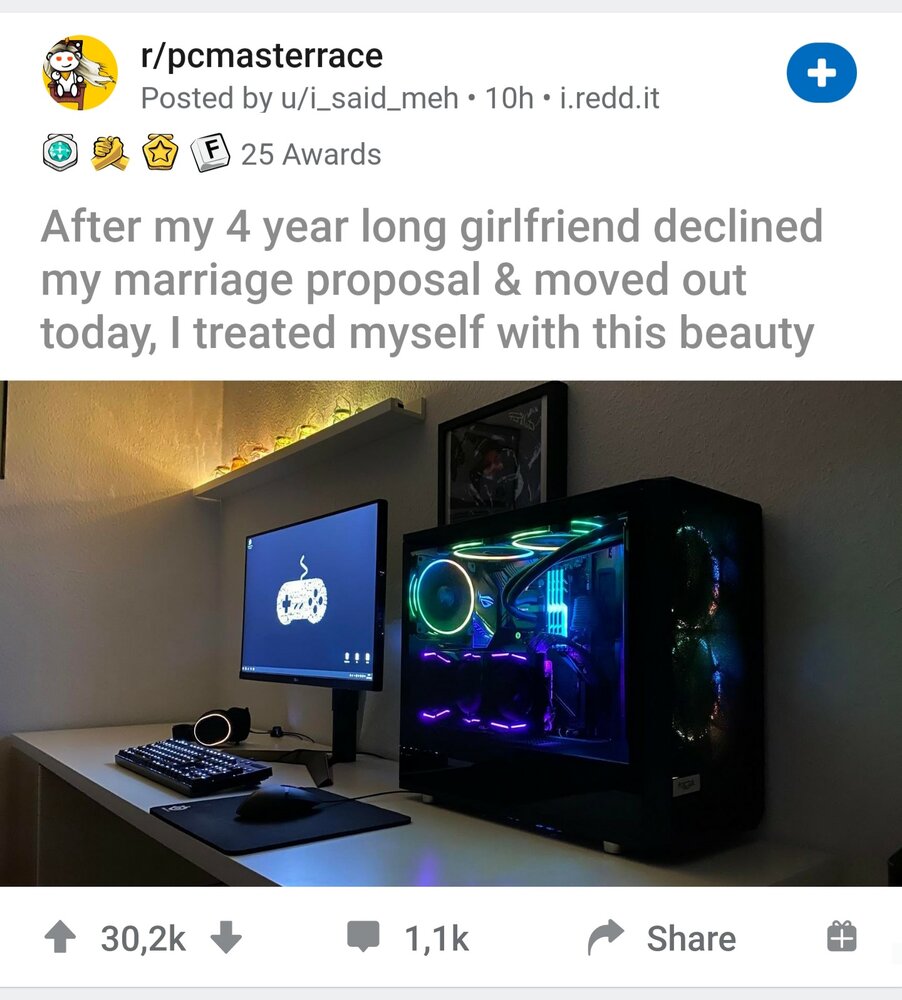The image size is (902, 1000).
Task: Join subreddit with the blue plus button
Action: click(x=821, y=72)
